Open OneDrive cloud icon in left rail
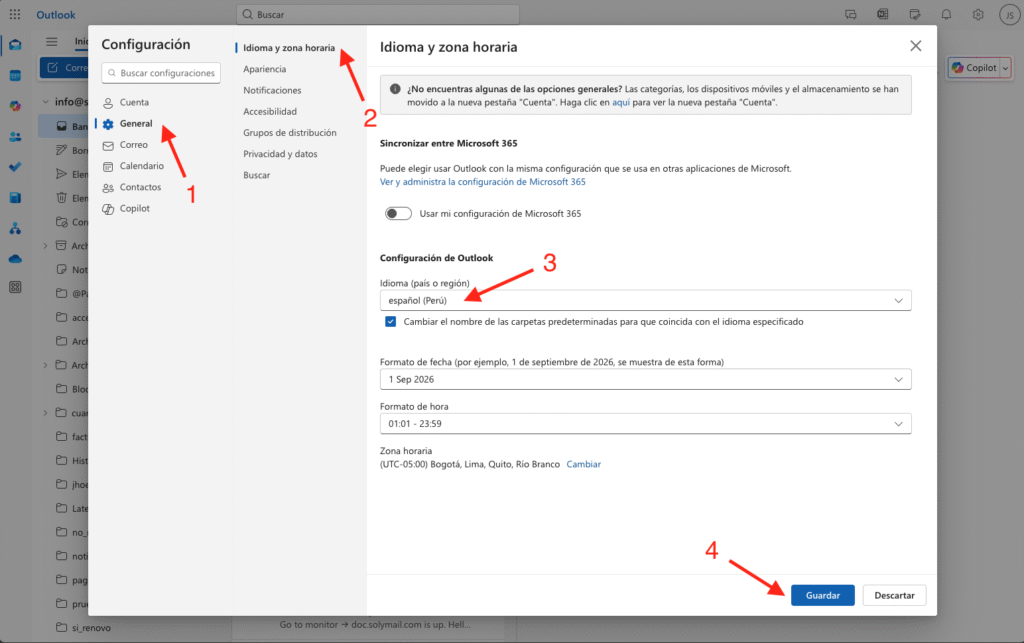 (15, 258)
